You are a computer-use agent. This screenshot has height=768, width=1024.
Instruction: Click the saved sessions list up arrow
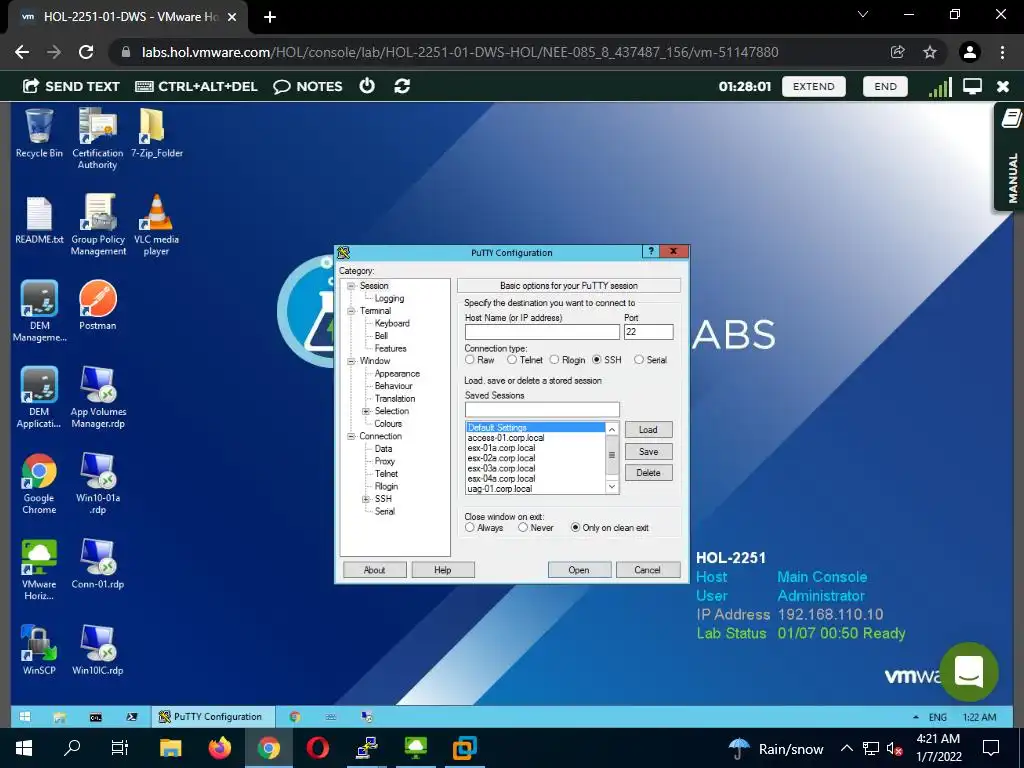[612, 429]
